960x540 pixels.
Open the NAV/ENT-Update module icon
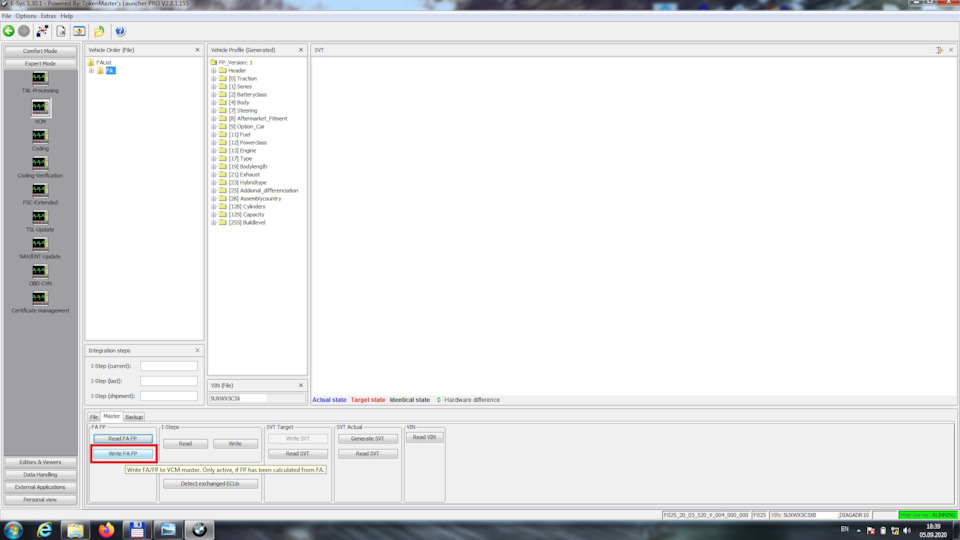point(40,244)
